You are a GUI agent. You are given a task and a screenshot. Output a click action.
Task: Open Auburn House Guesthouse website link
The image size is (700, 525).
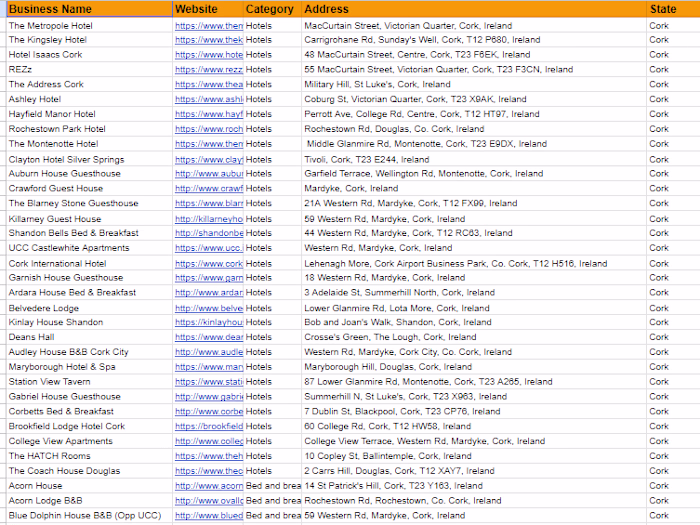(x=209, y=174)
